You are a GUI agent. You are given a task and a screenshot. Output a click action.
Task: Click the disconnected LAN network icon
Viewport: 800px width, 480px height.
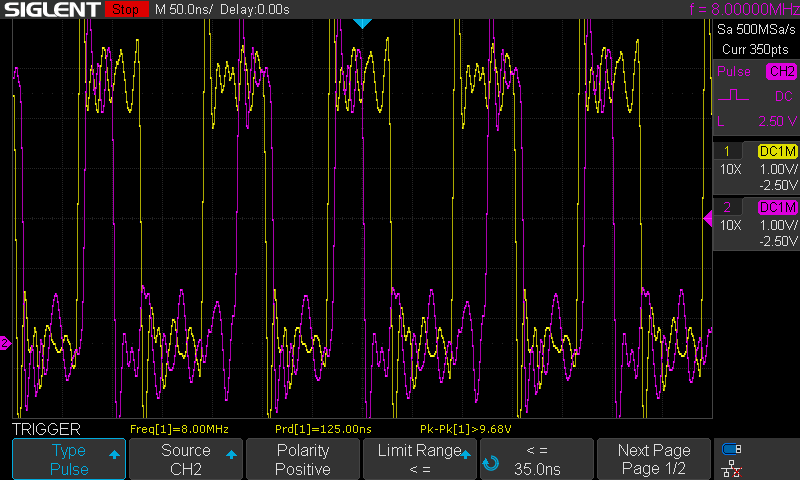coord(732,468)
